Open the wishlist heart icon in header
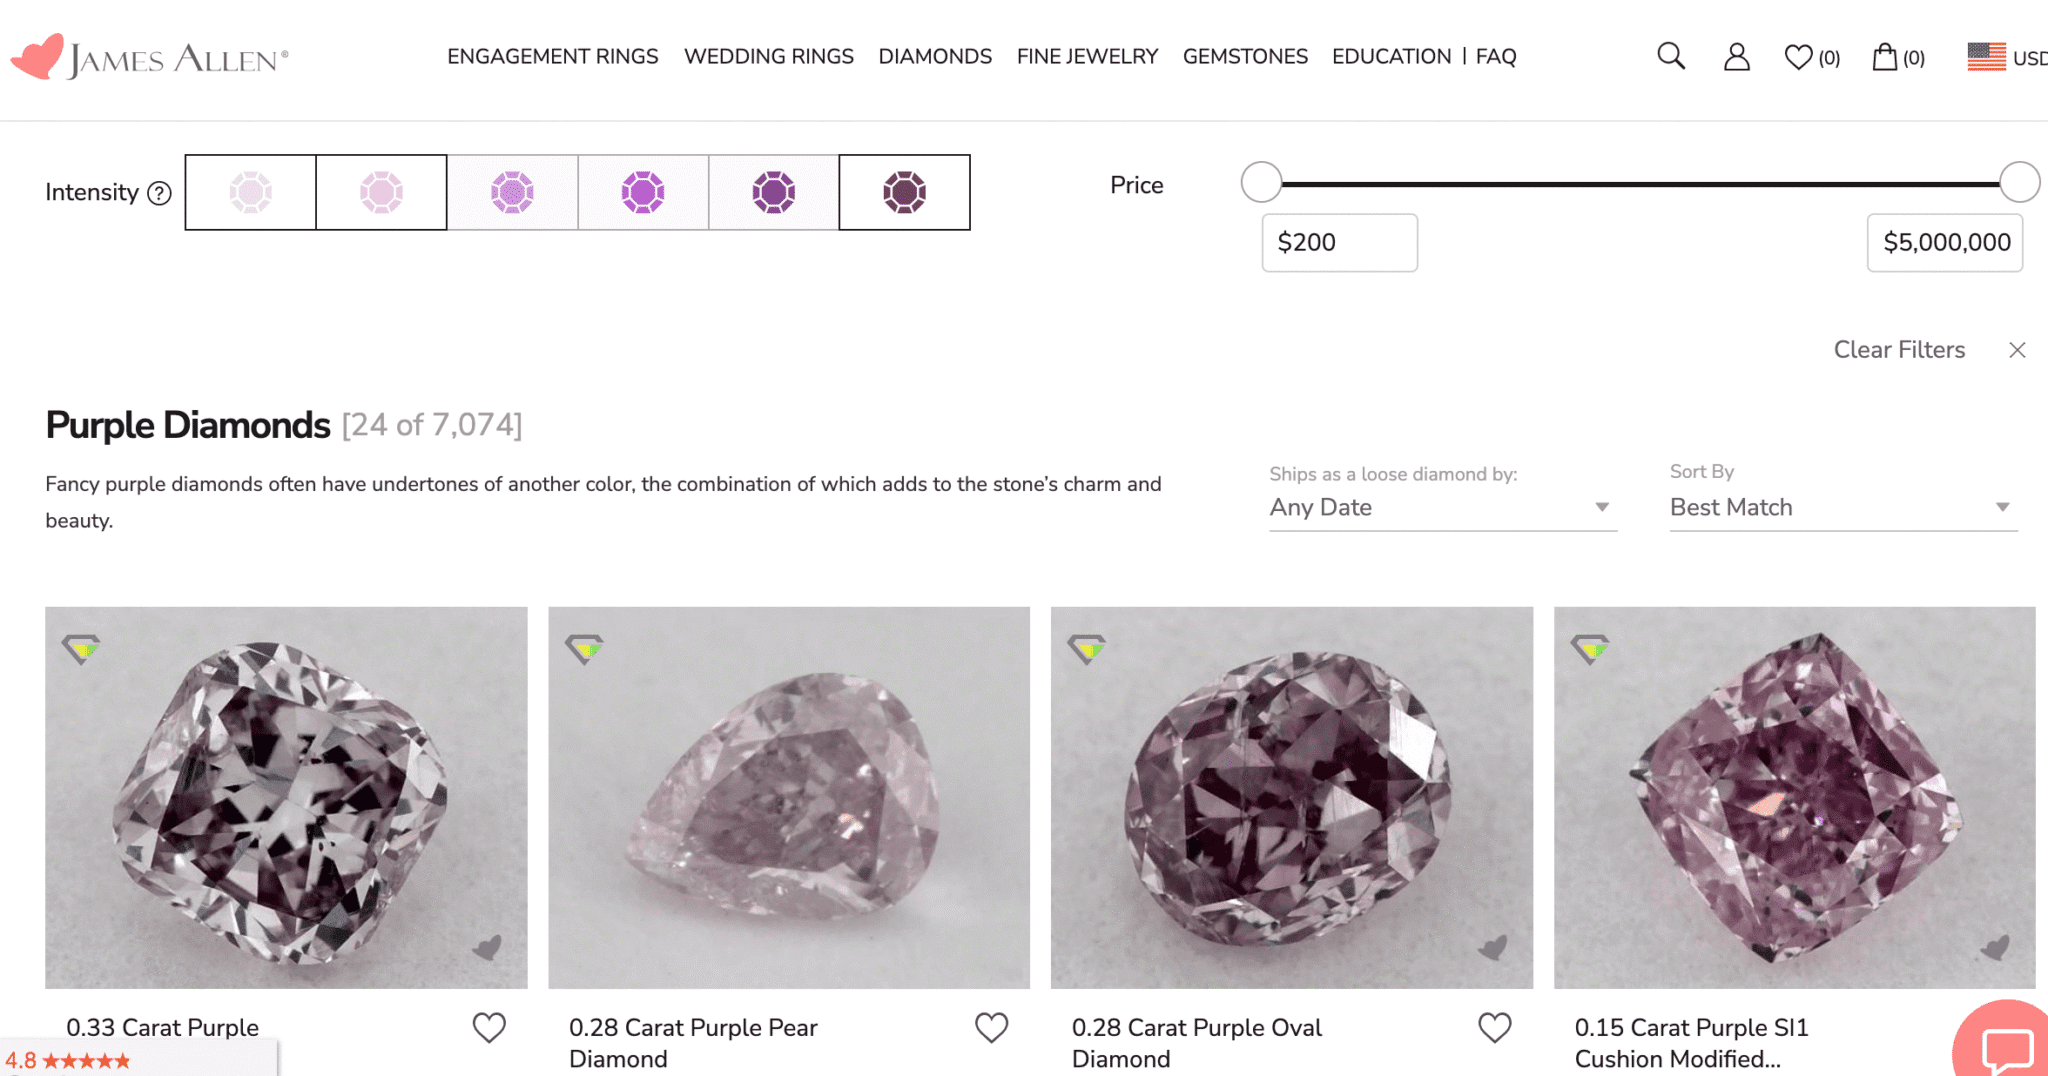 click(1800, 57)
